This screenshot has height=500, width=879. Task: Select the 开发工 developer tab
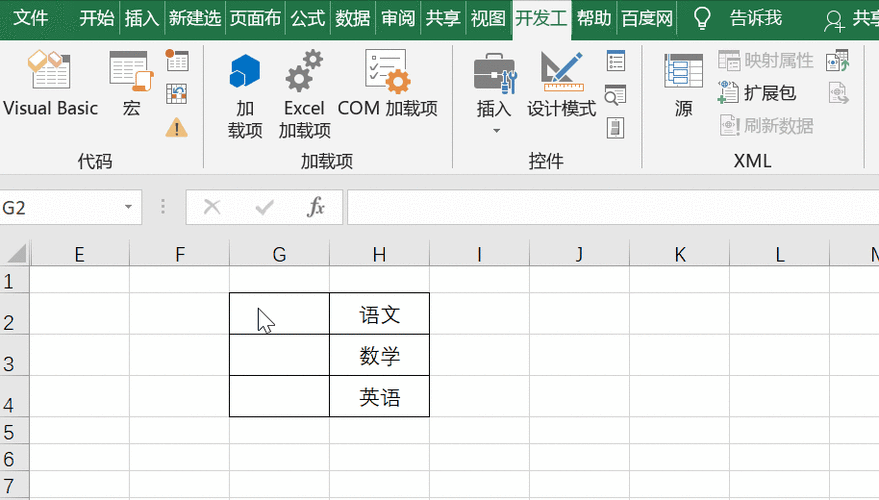pos(542,18)
